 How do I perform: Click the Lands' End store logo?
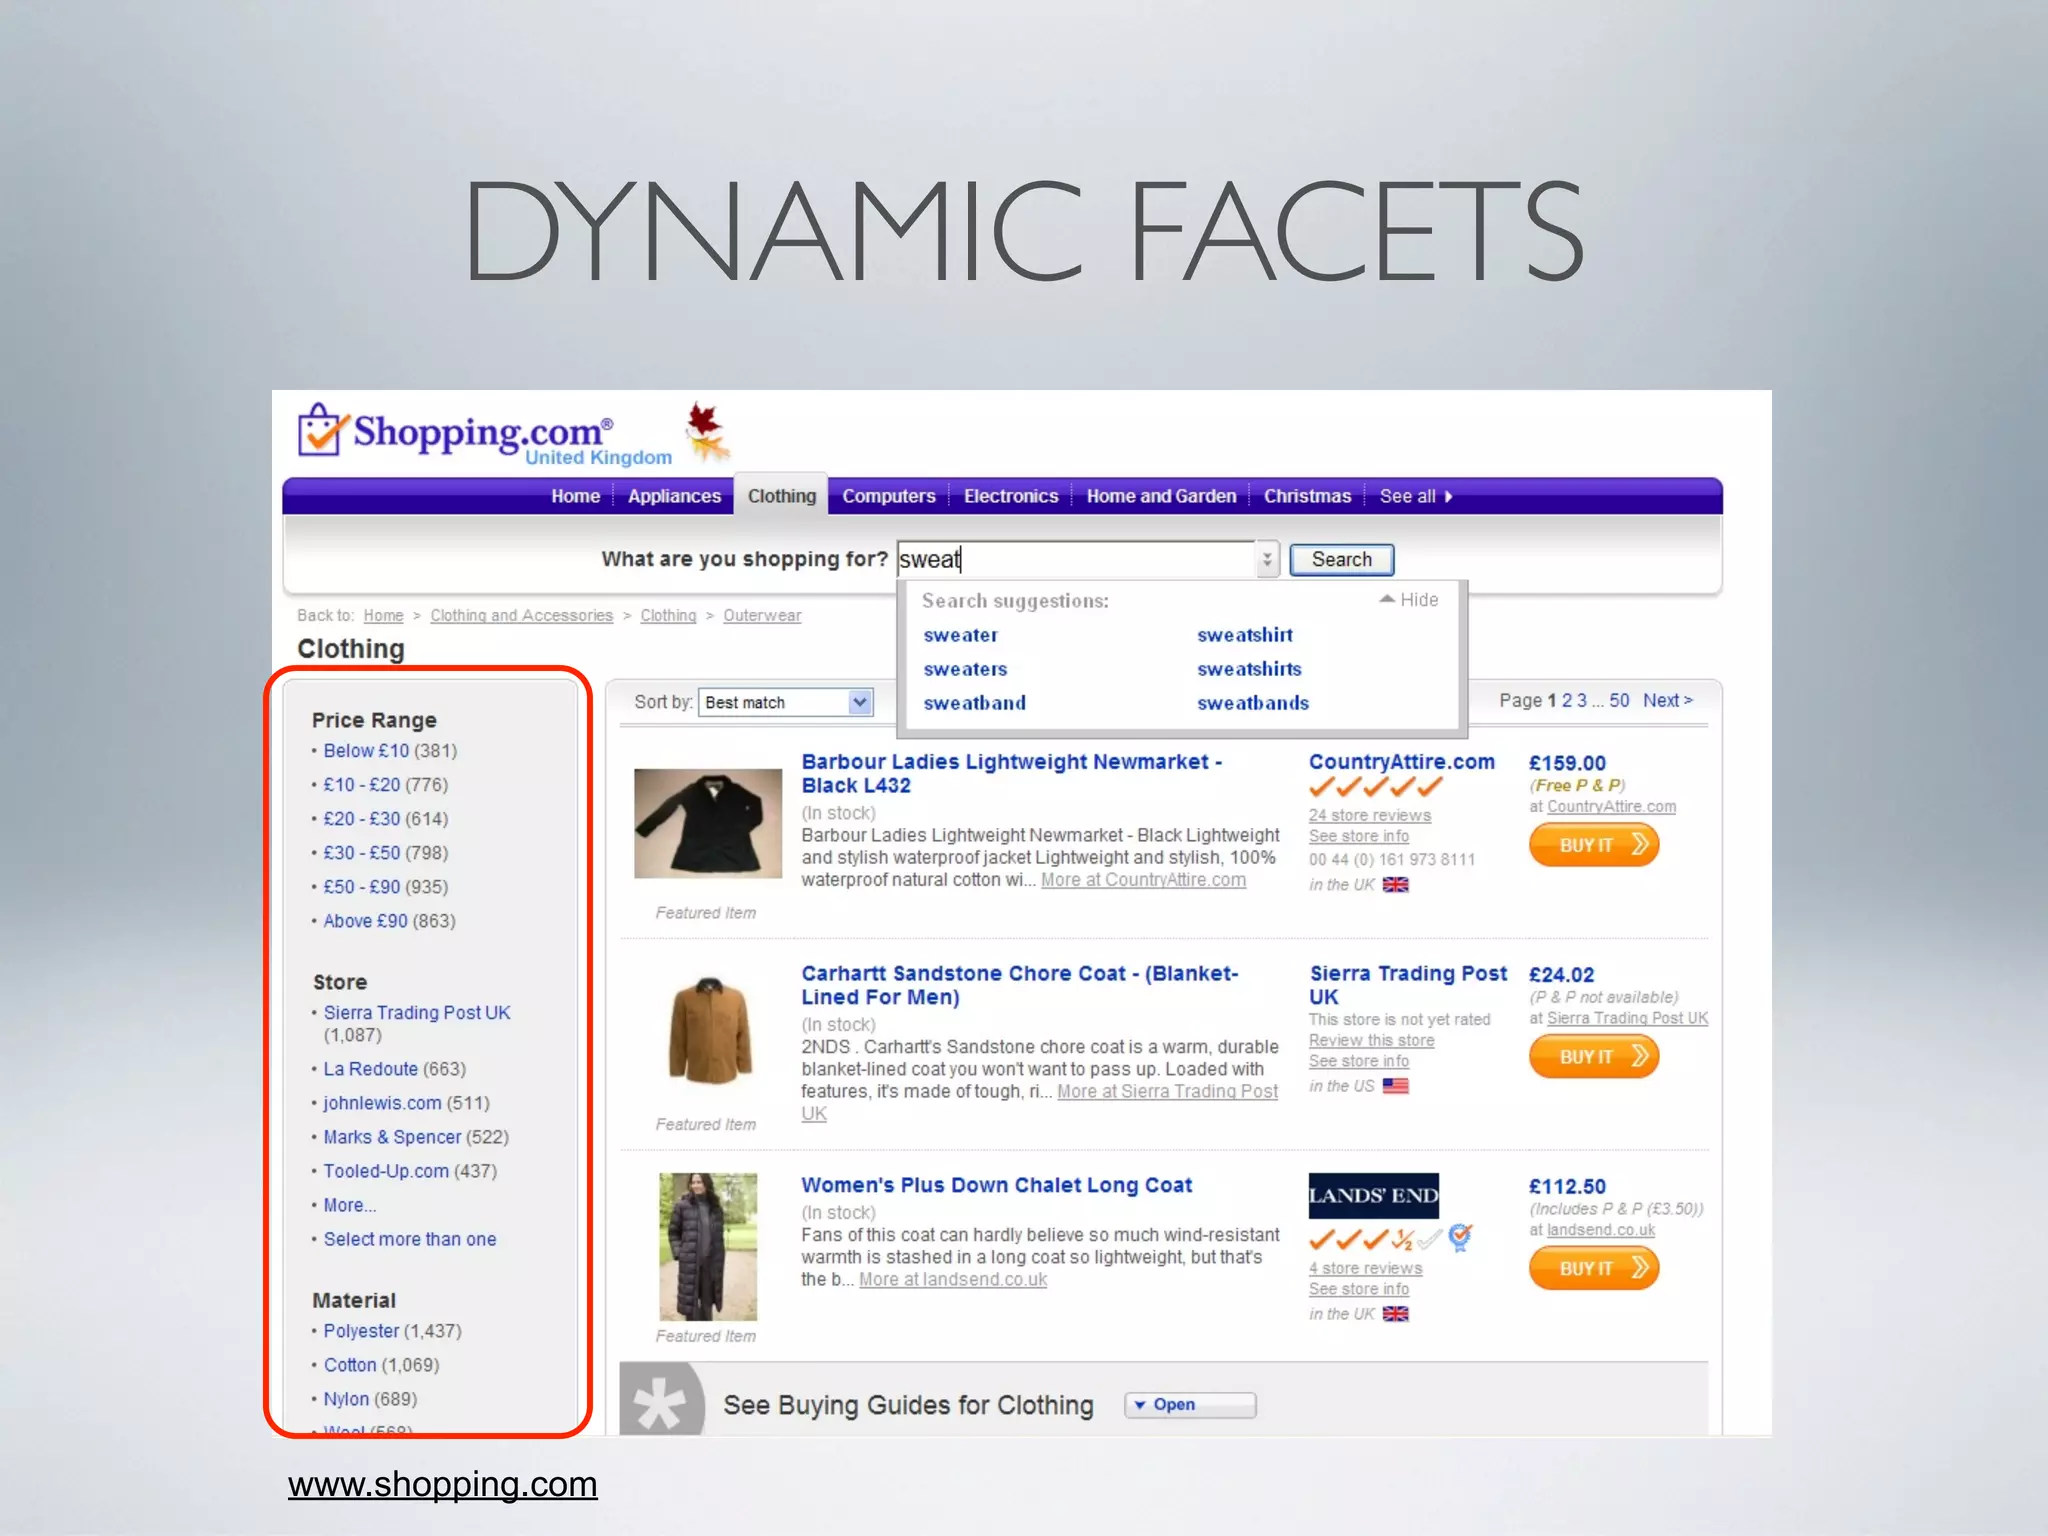click(1373, 1195)
